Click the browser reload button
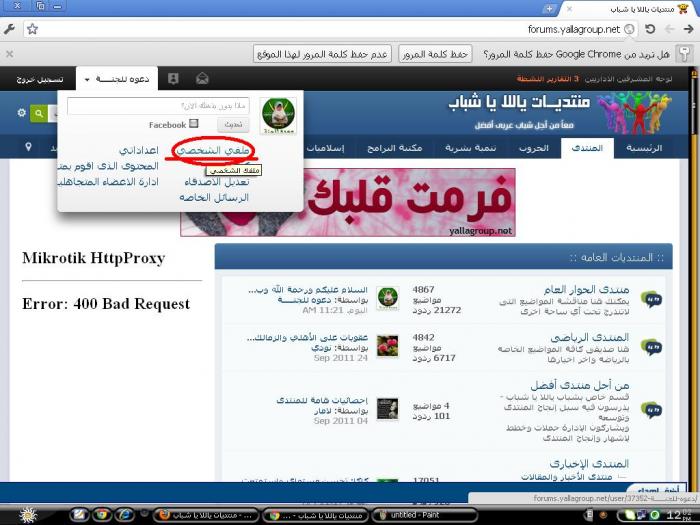Screen dimensions: 700x525 click(650, 29)
